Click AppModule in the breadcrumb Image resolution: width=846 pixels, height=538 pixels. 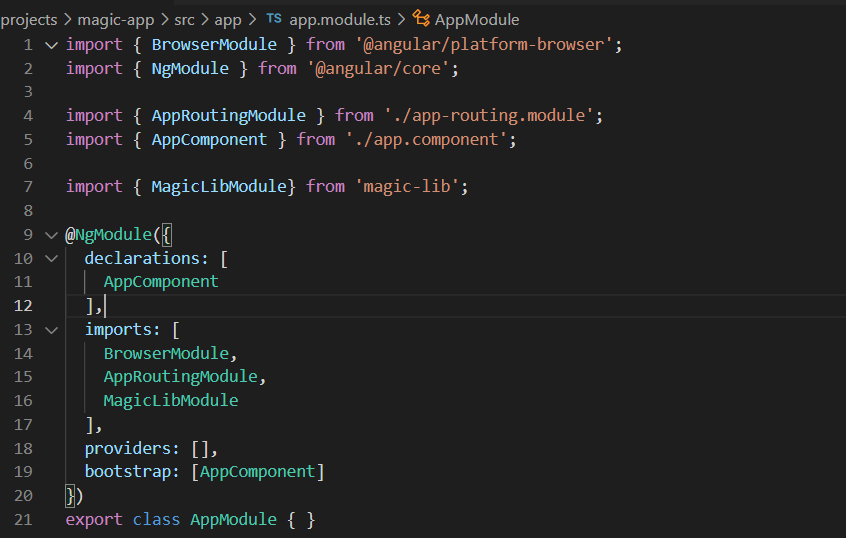point(477,20)
